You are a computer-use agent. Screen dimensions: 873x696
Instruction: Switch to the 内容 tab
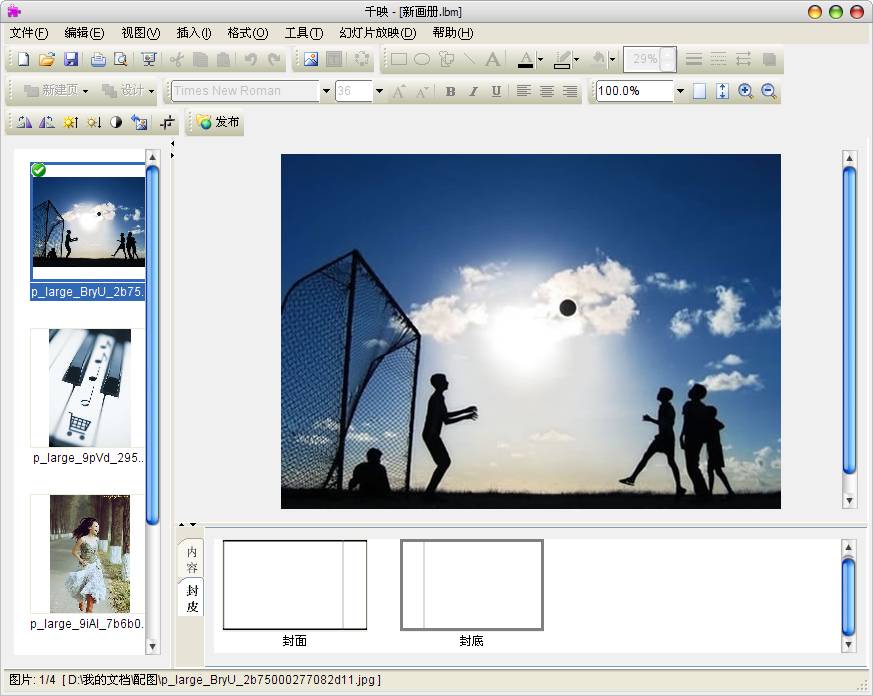[191, 560]
